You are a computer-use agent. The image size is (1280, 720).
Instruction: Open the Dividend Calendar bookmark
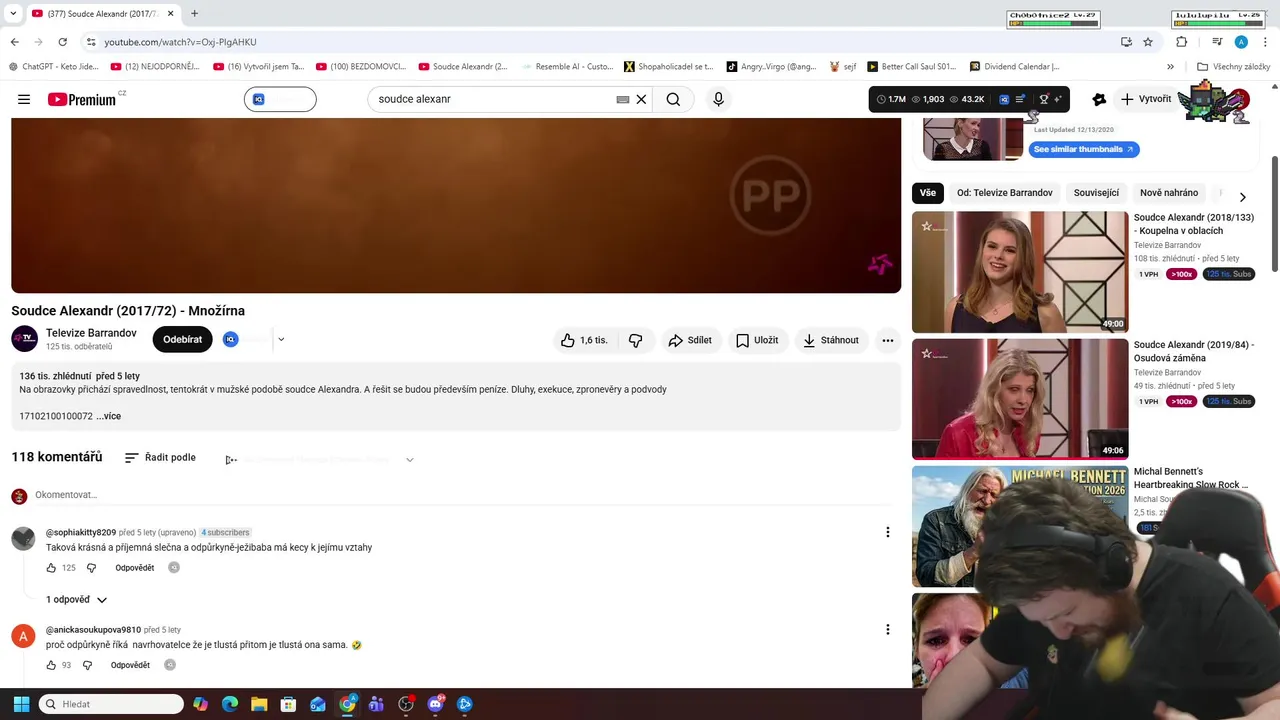click(1015, 67)
